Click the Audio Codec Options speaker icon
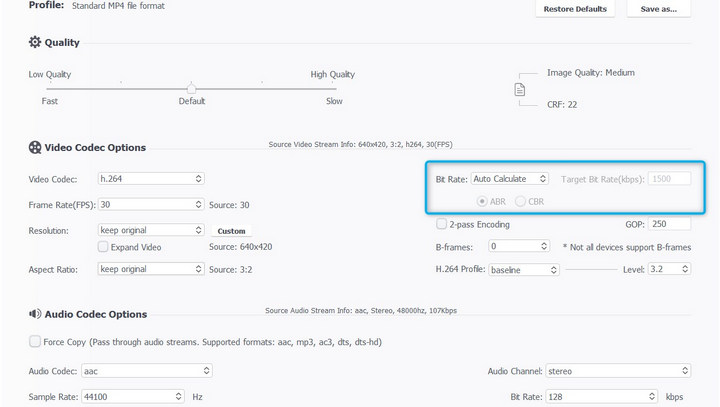The width and height of the screenshot is (720, 407). (x=35, y=314)
